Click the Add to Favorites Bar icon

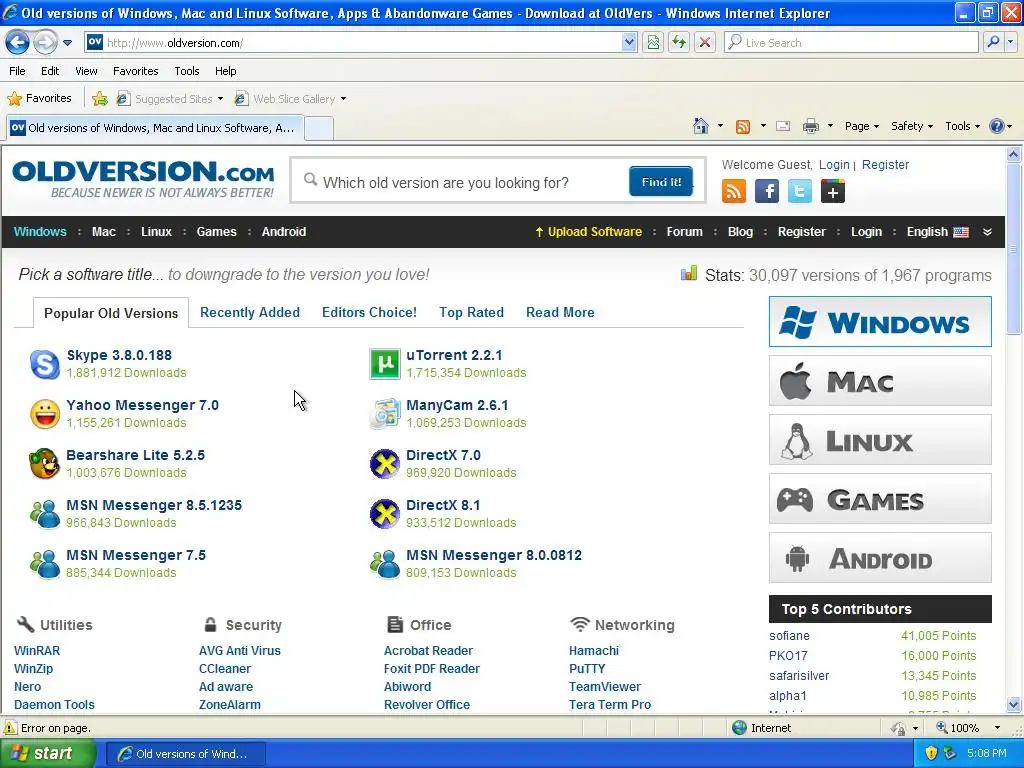100,99
